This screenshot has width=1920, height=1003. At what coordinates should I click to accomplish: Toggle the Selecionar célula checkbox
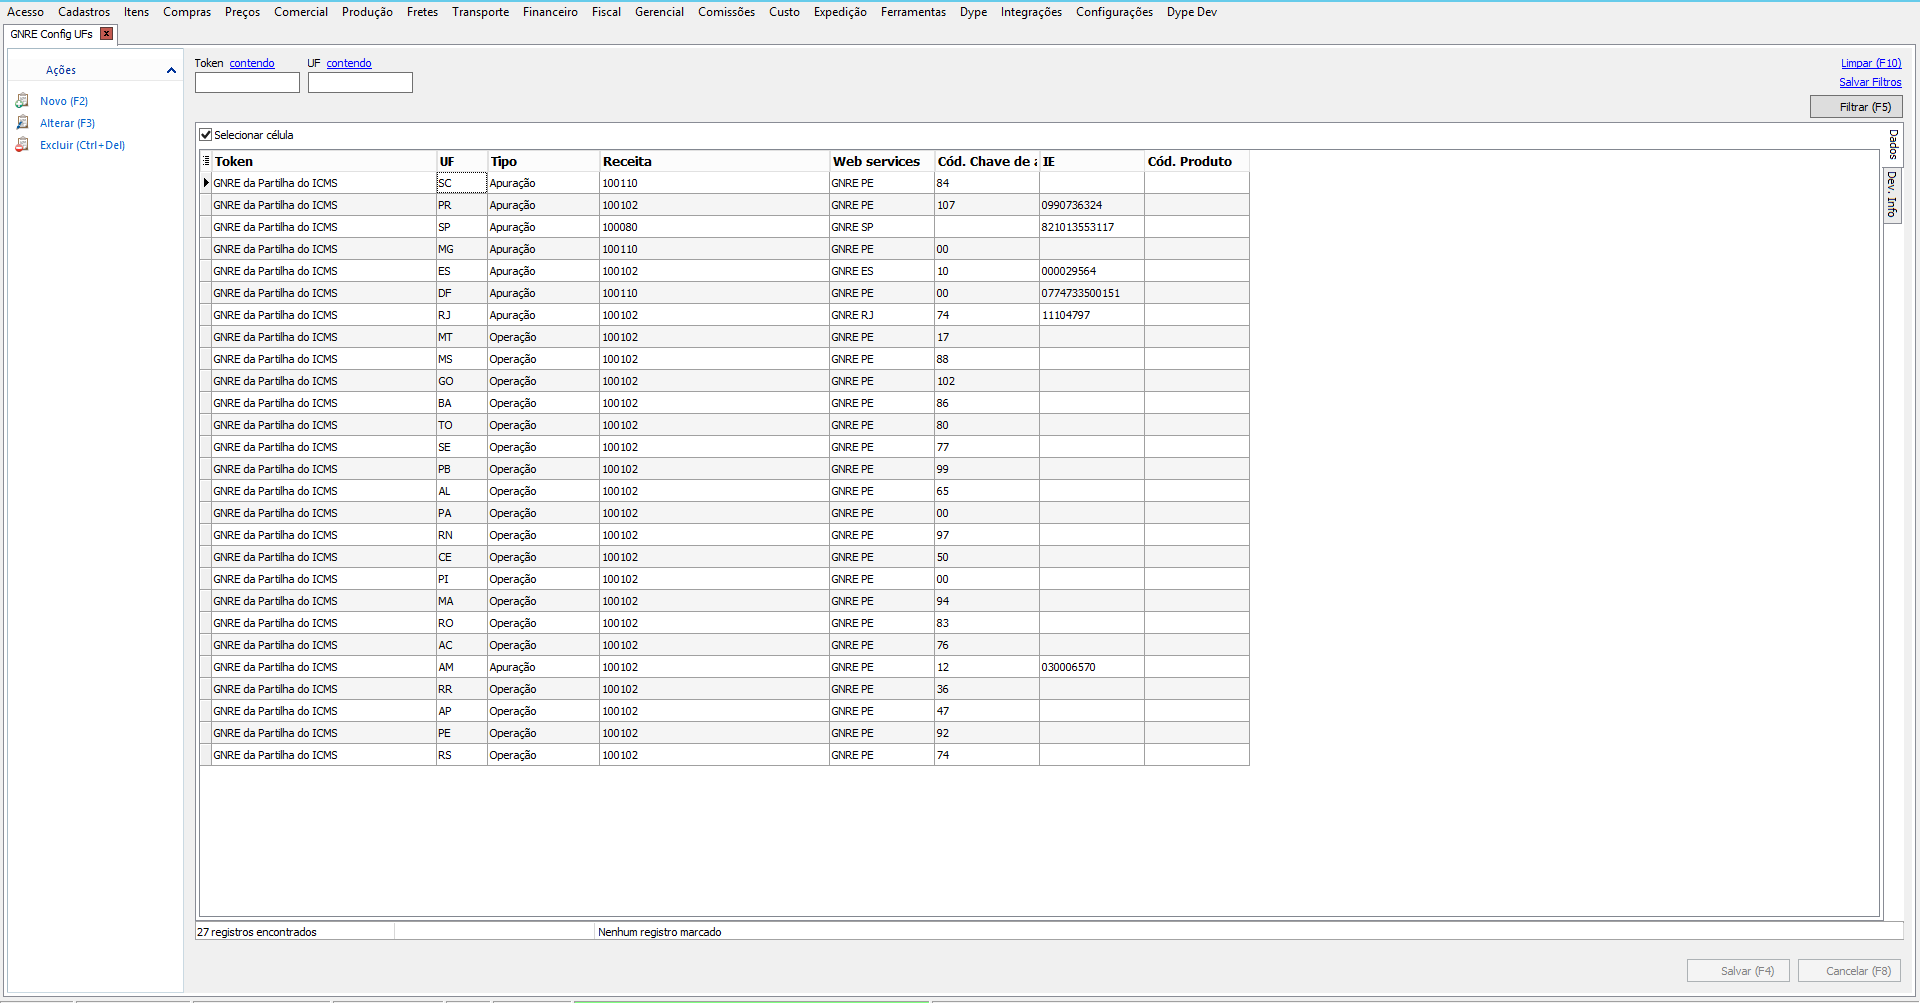(x=206, y=135)
